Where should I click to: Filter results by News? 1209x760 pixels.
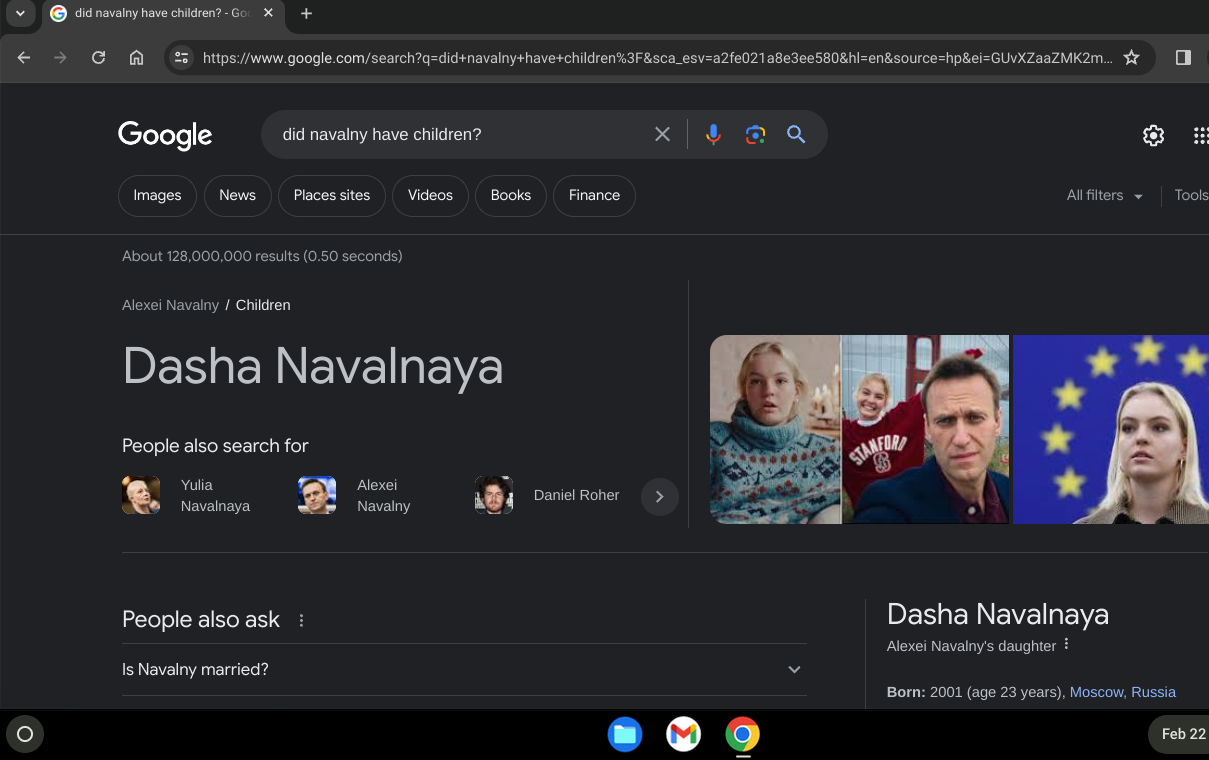tap(237, 195)
